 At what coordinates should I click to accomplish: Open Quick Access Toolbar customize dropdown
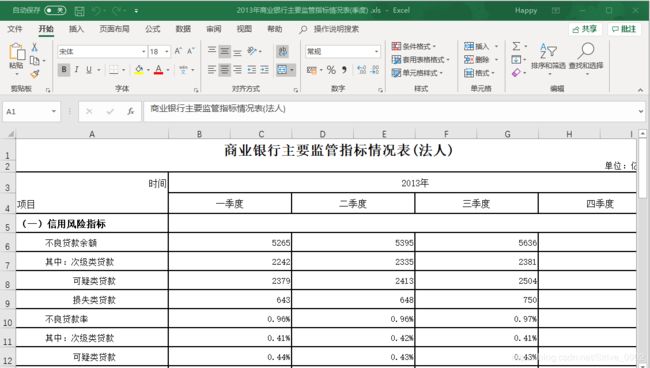point(136,11)
